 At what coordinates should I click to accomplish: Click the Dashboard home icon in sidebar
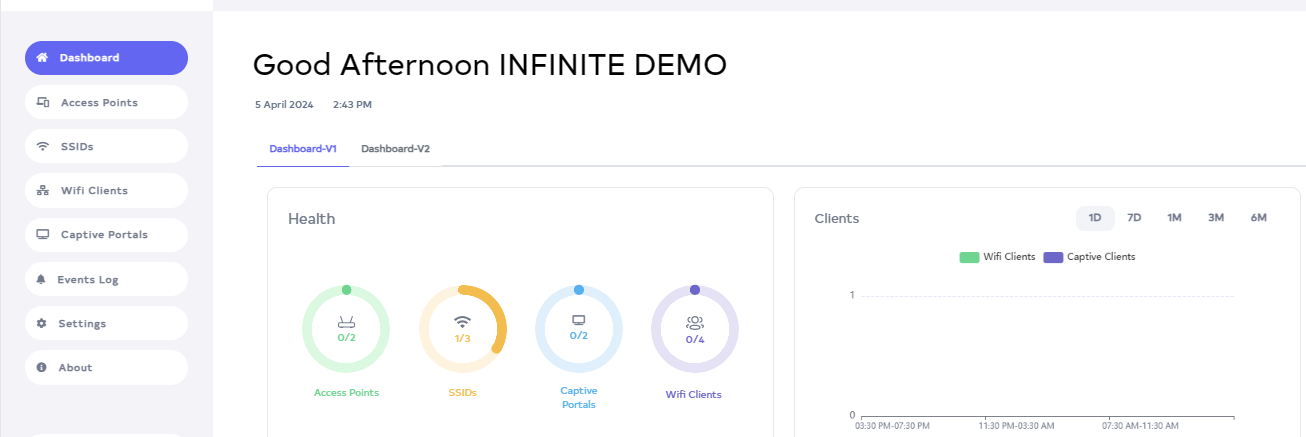pyautogui.click(x=42, y=58)
